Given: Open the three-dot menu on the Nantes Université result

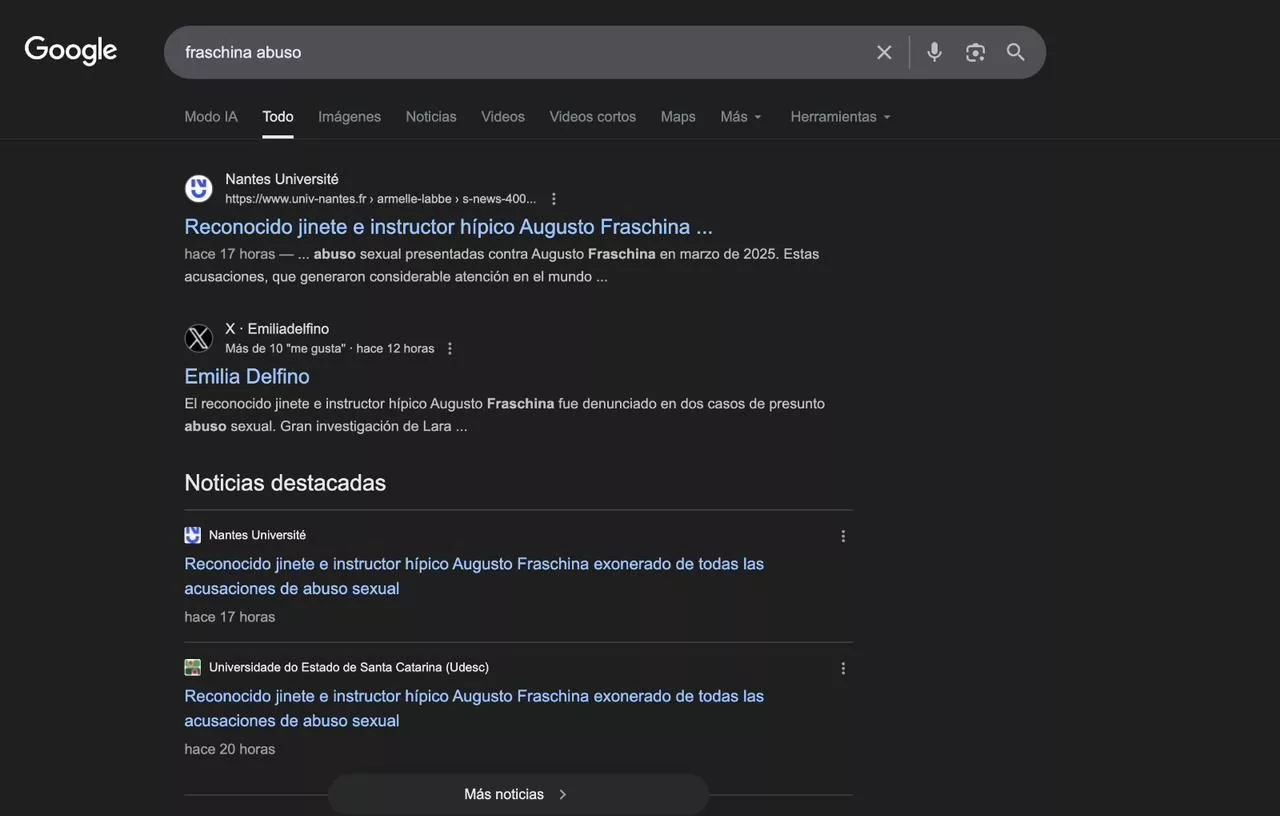Looking at the screenshot, I should pyautogui.click(x=553, y=198).
